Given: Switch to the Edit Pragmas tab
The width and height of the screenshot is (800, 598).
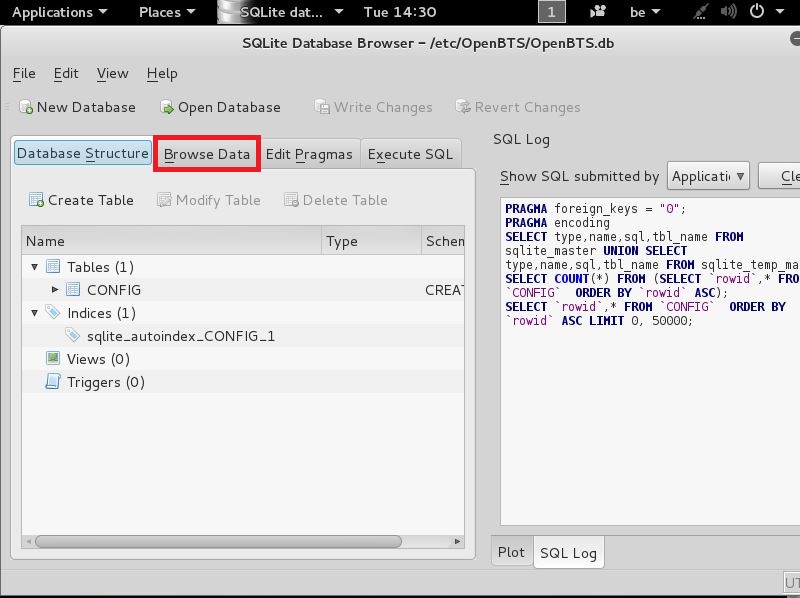Looking at the screenshot, I should (x=309, y=154).
